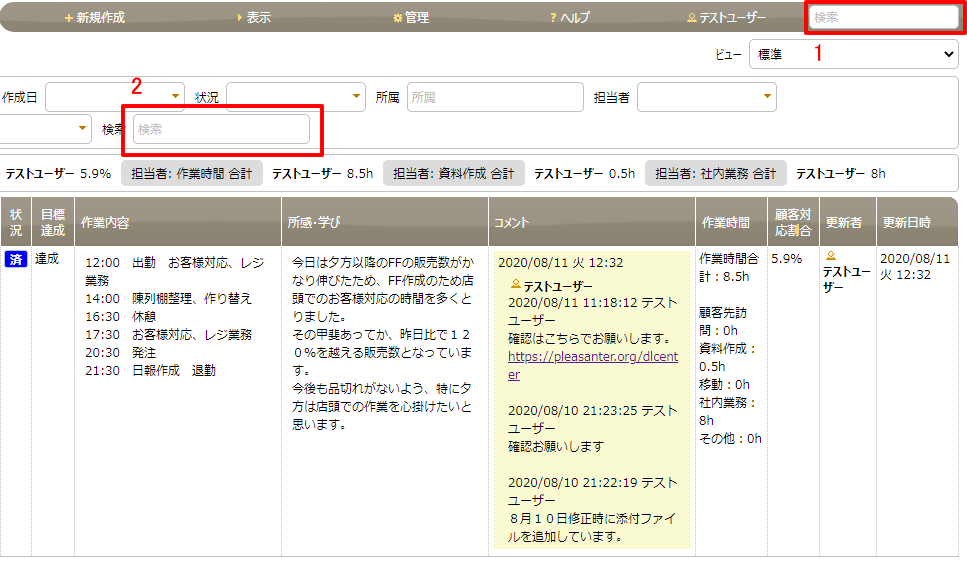The height and width of the screenshot is (564, 967).
Task: Click the filter 検索 text field
Action: coord(221,129)
